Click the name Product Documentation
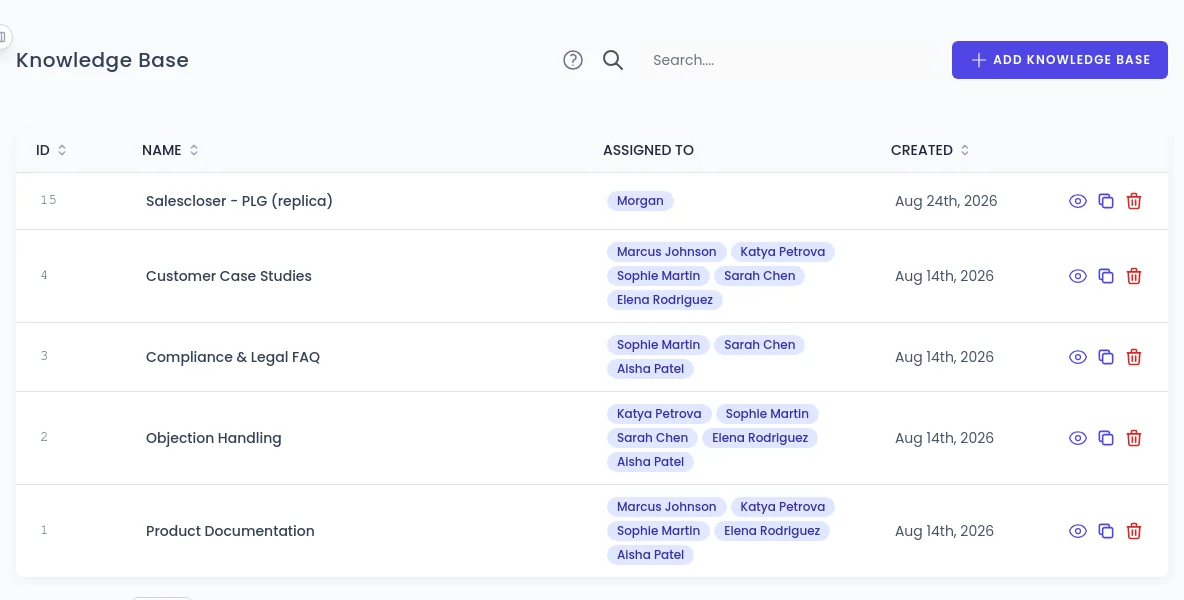Viewport: 1184px width, 600px height. (x=230, y=531)
